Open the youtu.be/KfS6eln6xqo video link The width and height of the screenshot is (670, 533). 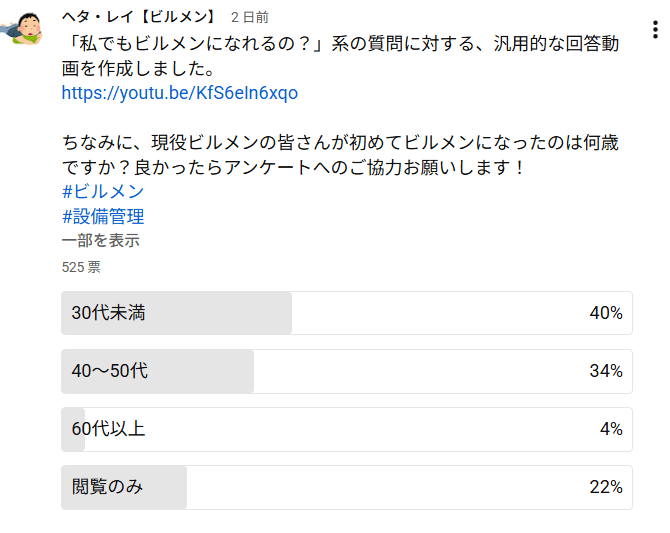click(180, 93)
